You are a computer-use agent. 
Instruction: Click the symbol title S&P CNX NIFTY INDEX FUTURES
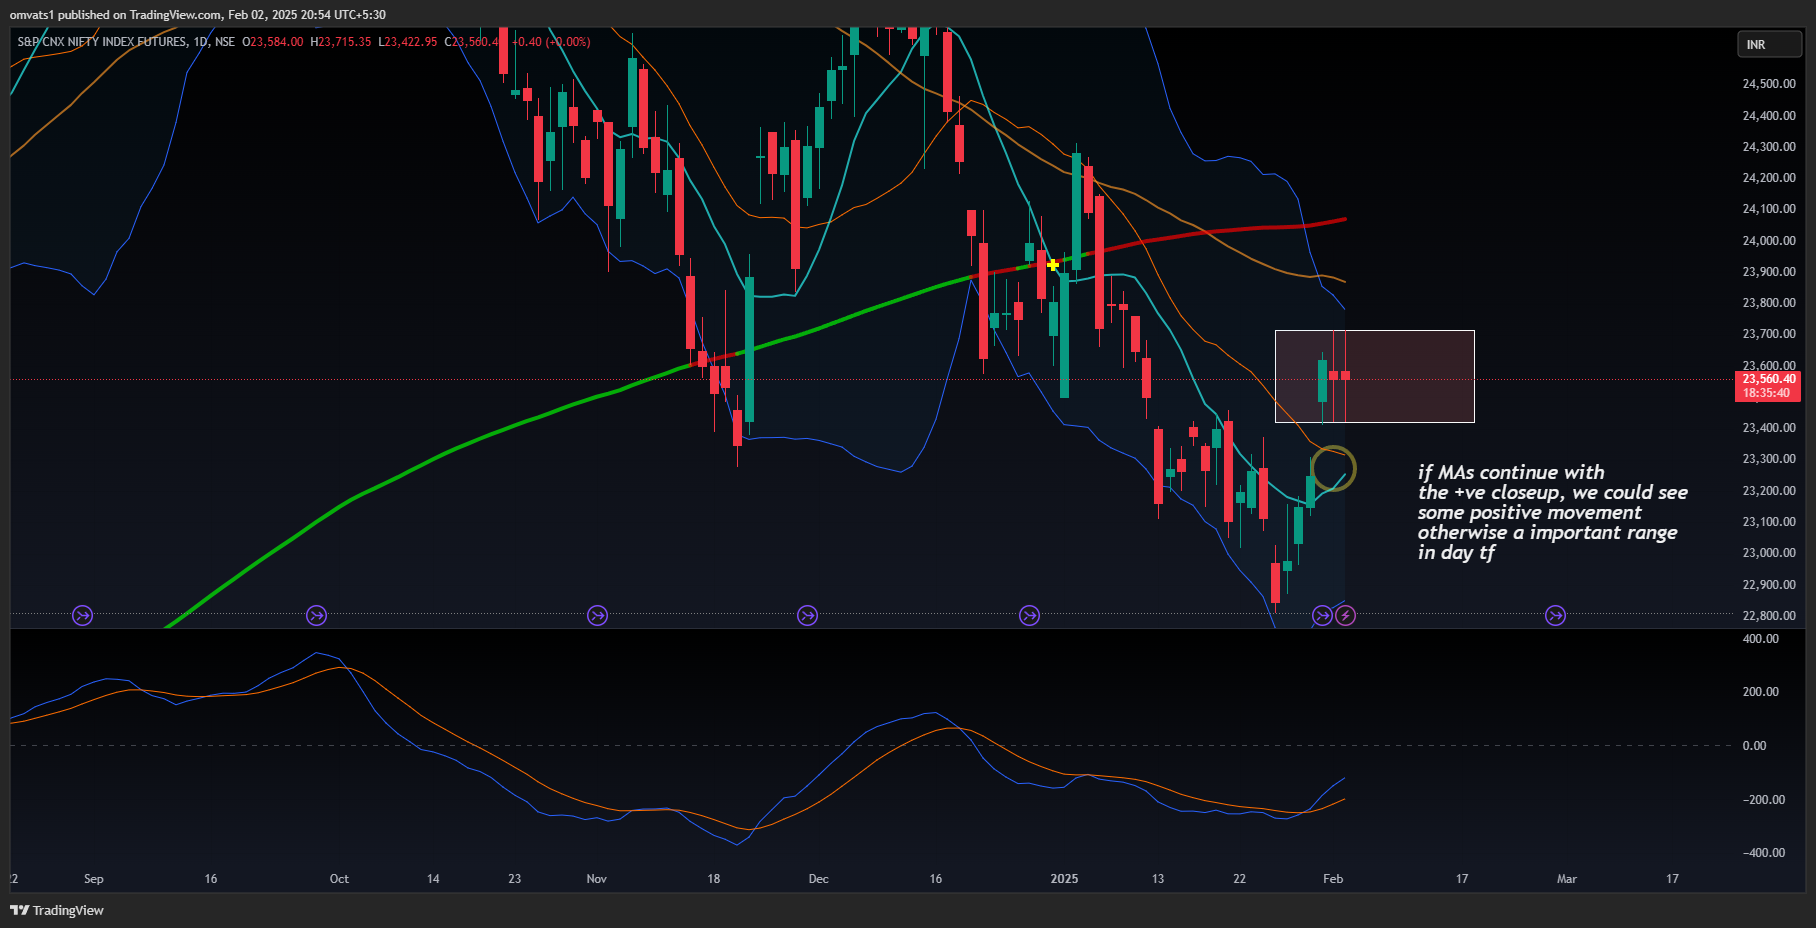pos(102,42)
